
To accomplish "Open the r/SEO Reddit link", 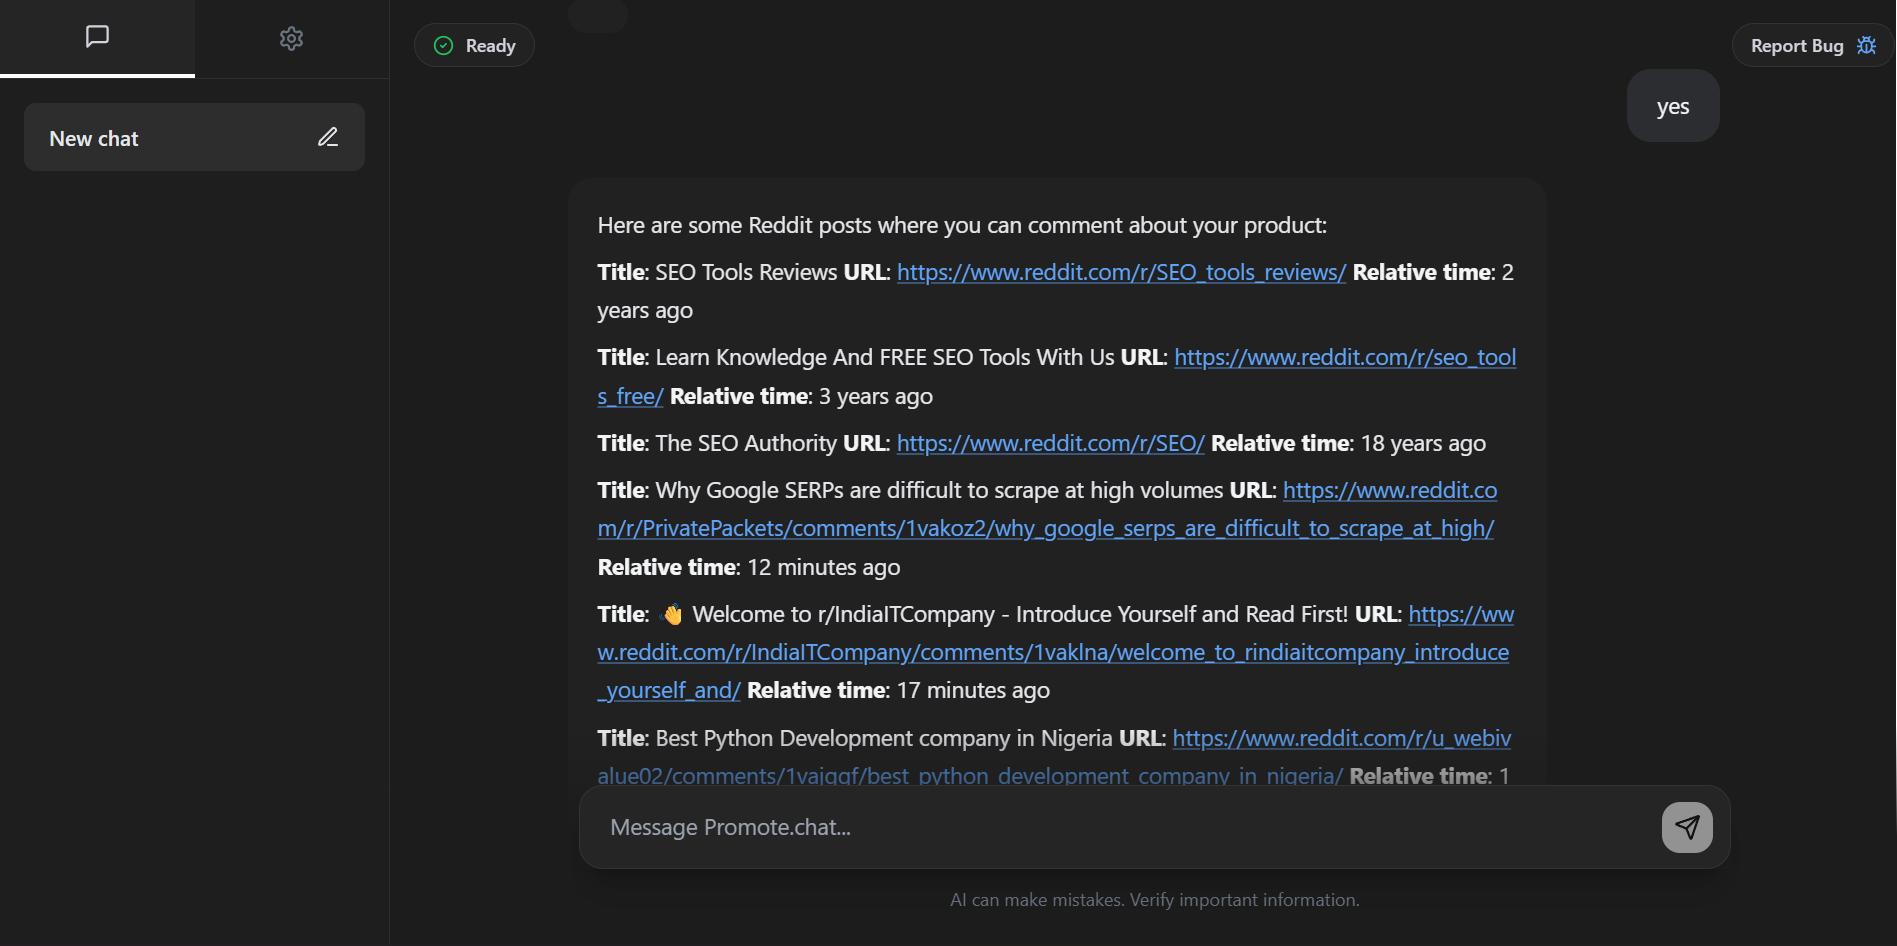I will 1050,443.
